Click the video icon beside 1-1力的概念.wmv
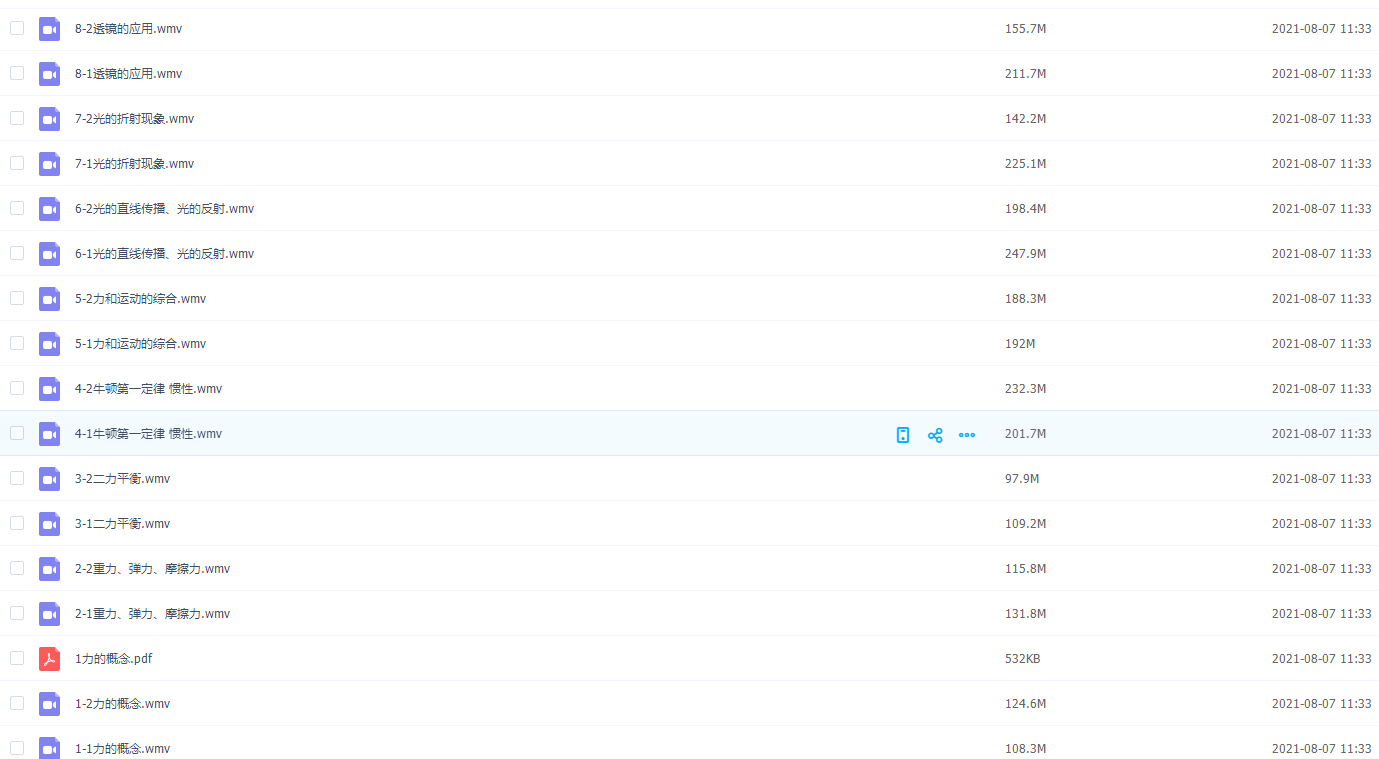The height and width of the screenshot is (759, 1379). pos(49,748)
